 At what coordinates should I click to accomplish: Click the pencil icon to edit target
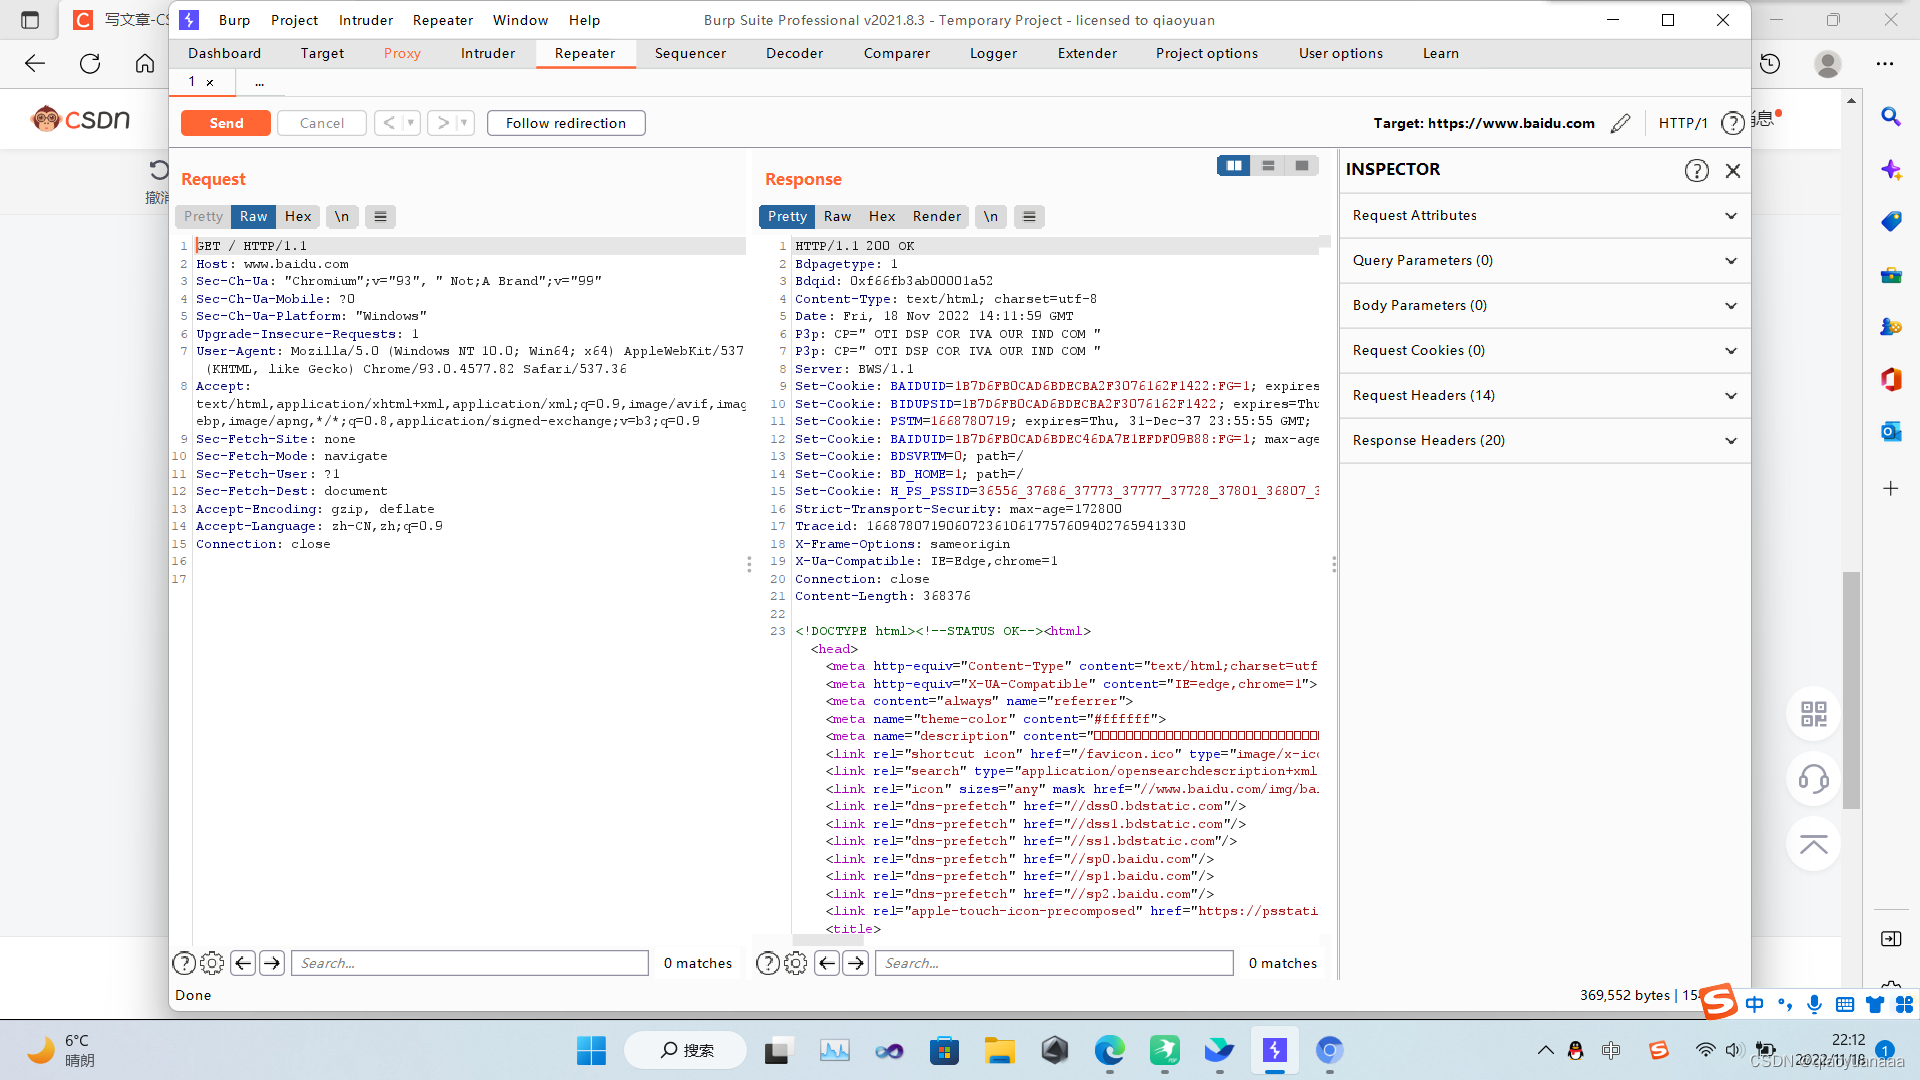click(x=1620, y=123)
